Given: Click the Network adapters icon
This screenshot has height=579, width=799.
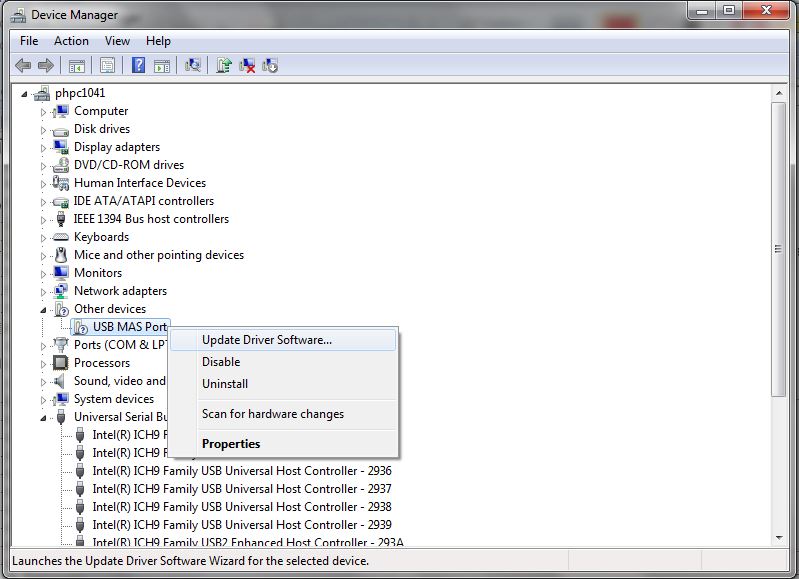Looking at the screenshot, I should (x=61, y=291).
